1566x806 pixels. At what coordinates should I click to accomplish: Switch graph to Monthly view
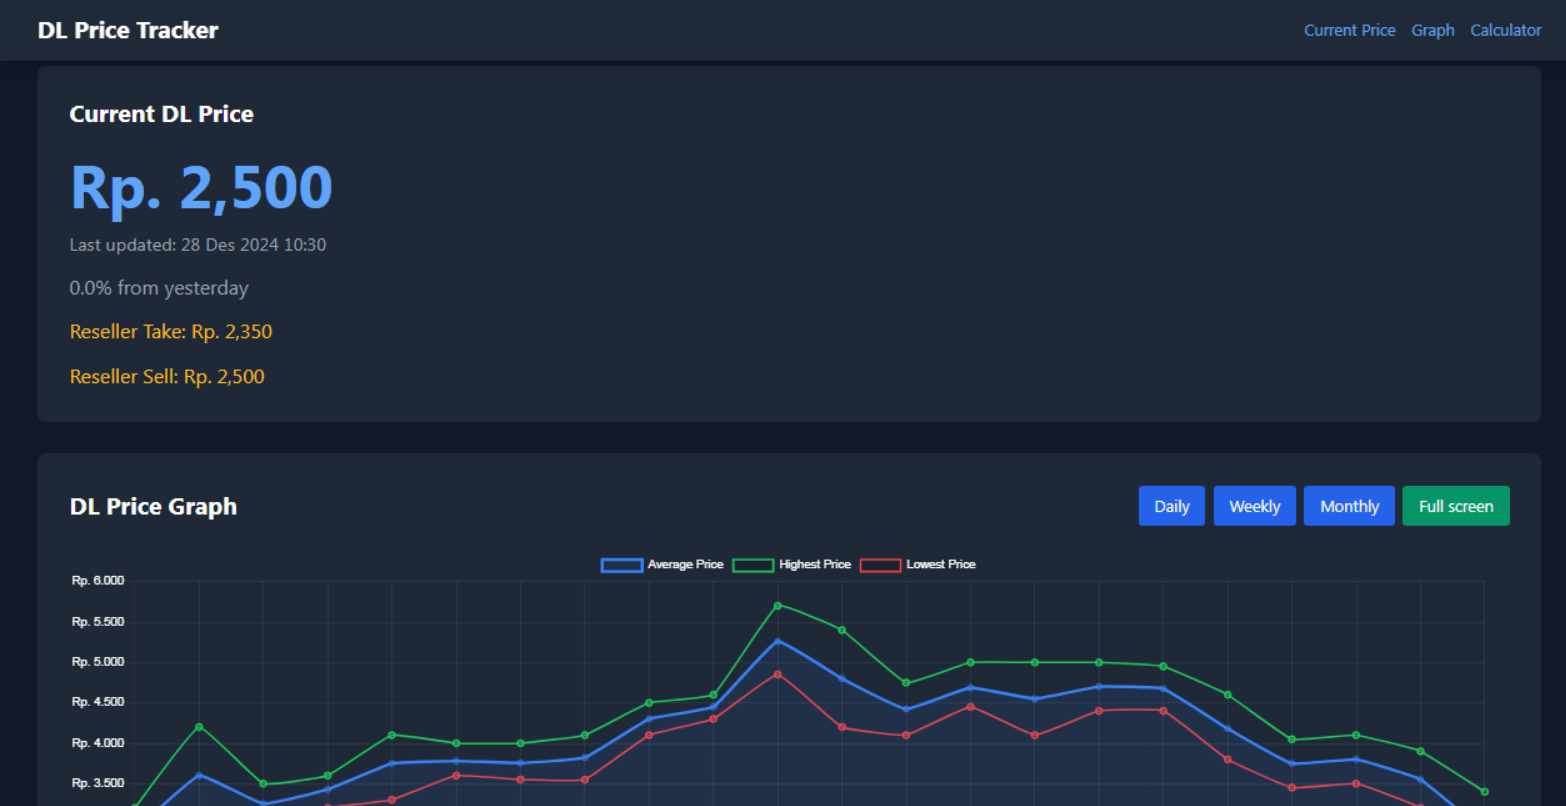(1349, 506)
